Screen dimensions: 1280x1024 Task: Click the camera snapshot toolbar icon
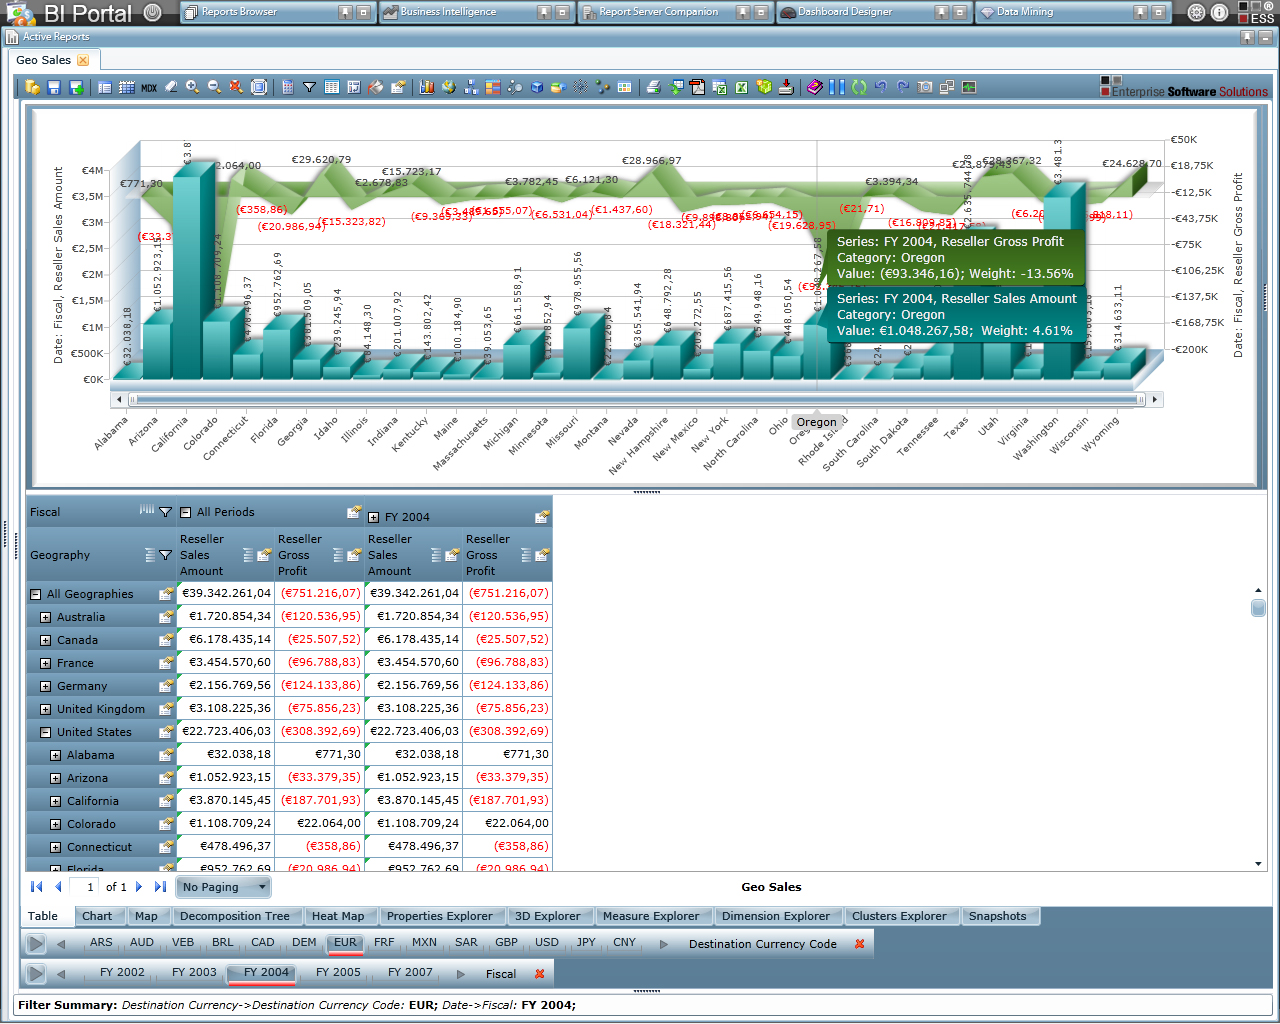click(925, 87)
